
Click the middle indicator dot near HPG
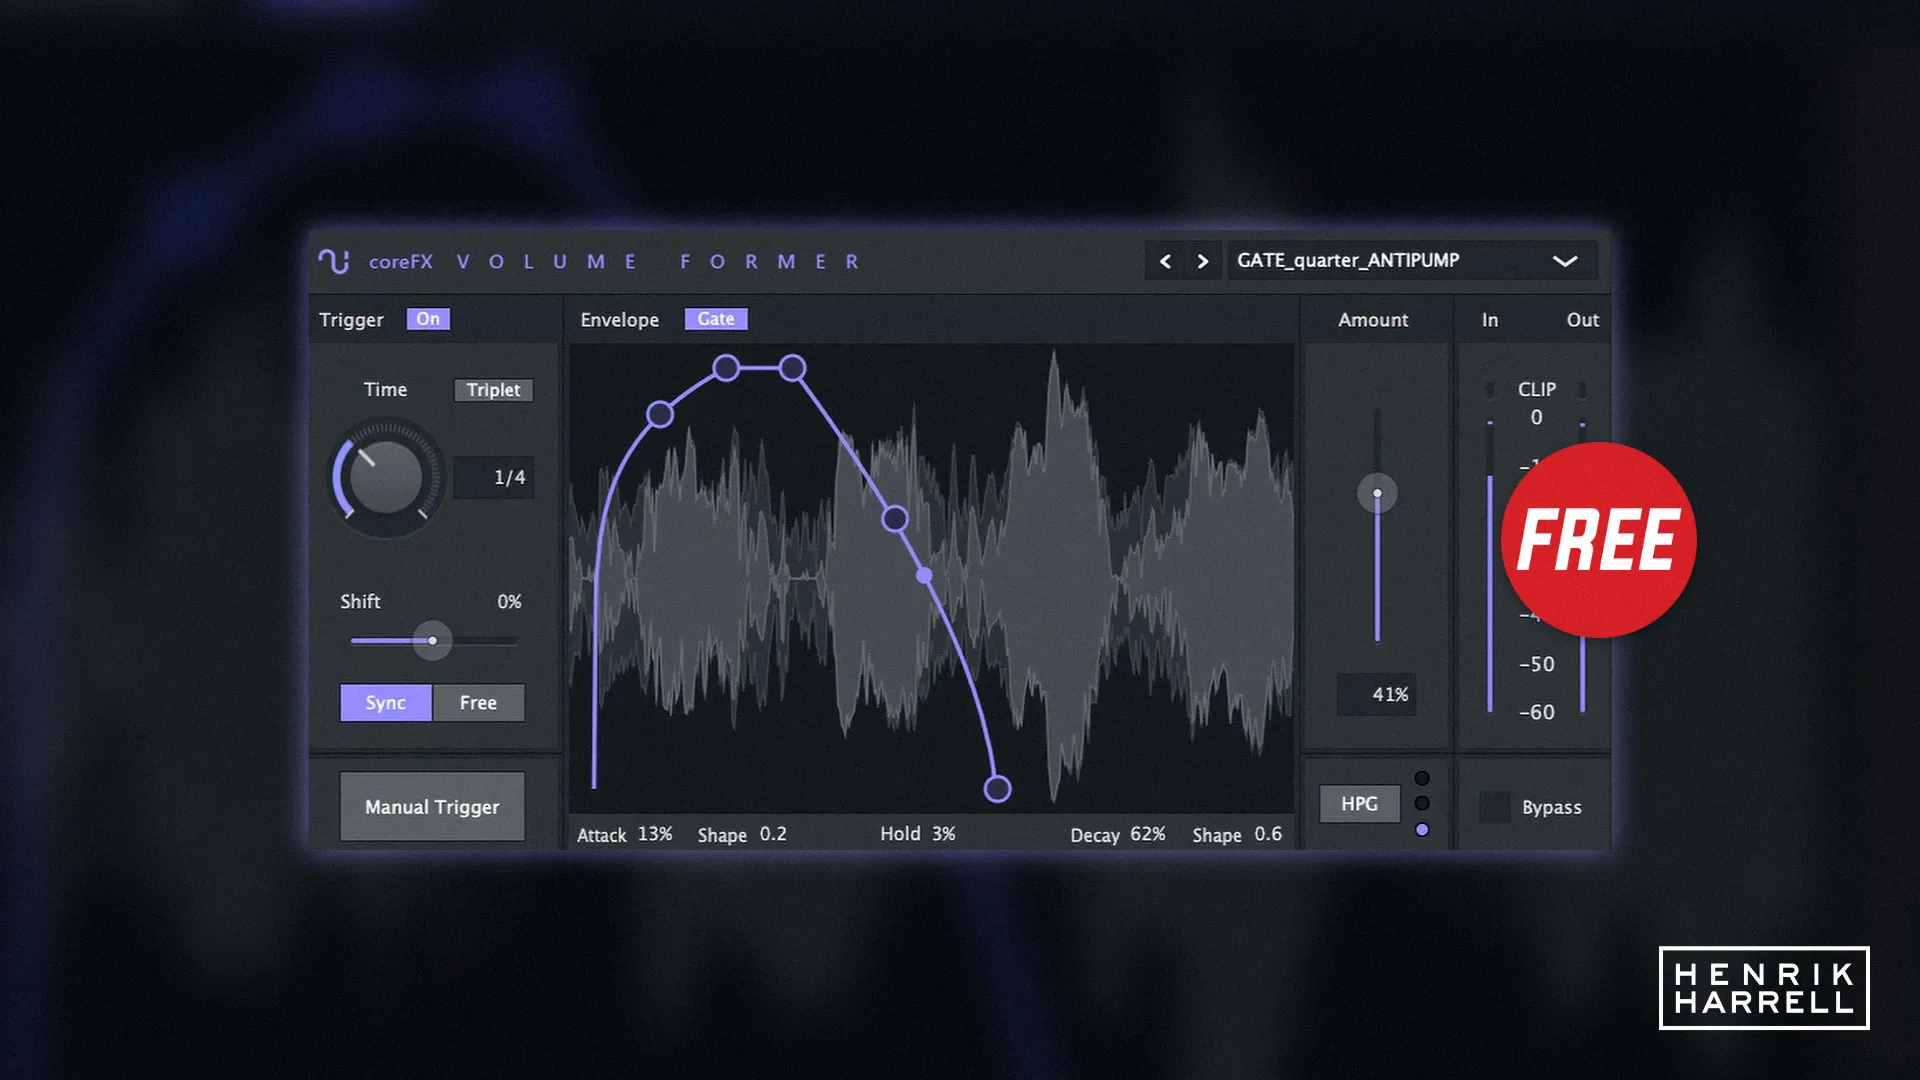(1423, 802)
